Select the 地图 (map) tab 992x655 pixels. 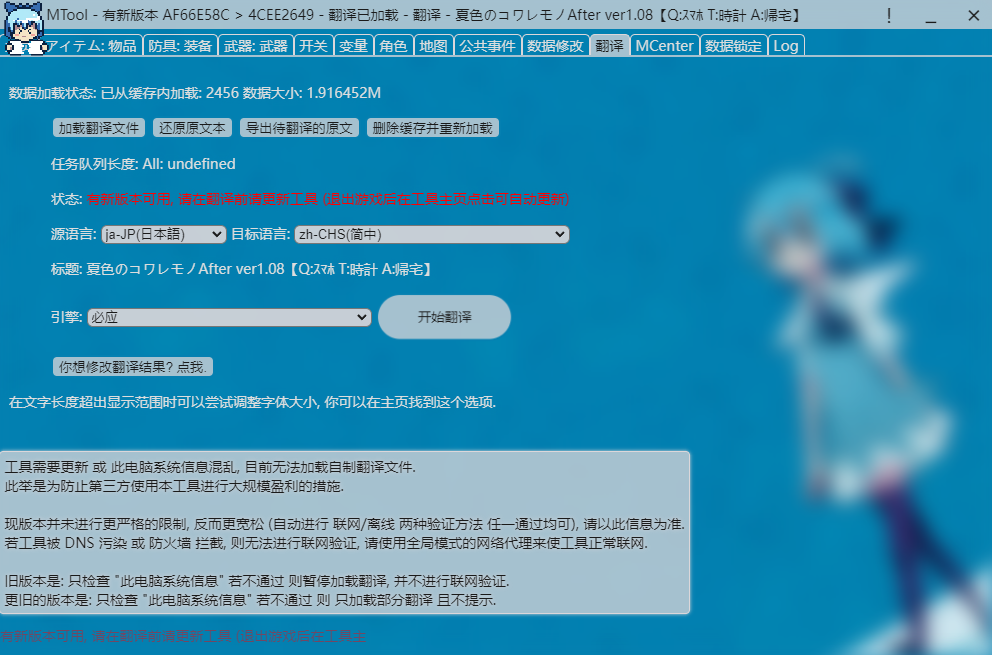(432, 45)
